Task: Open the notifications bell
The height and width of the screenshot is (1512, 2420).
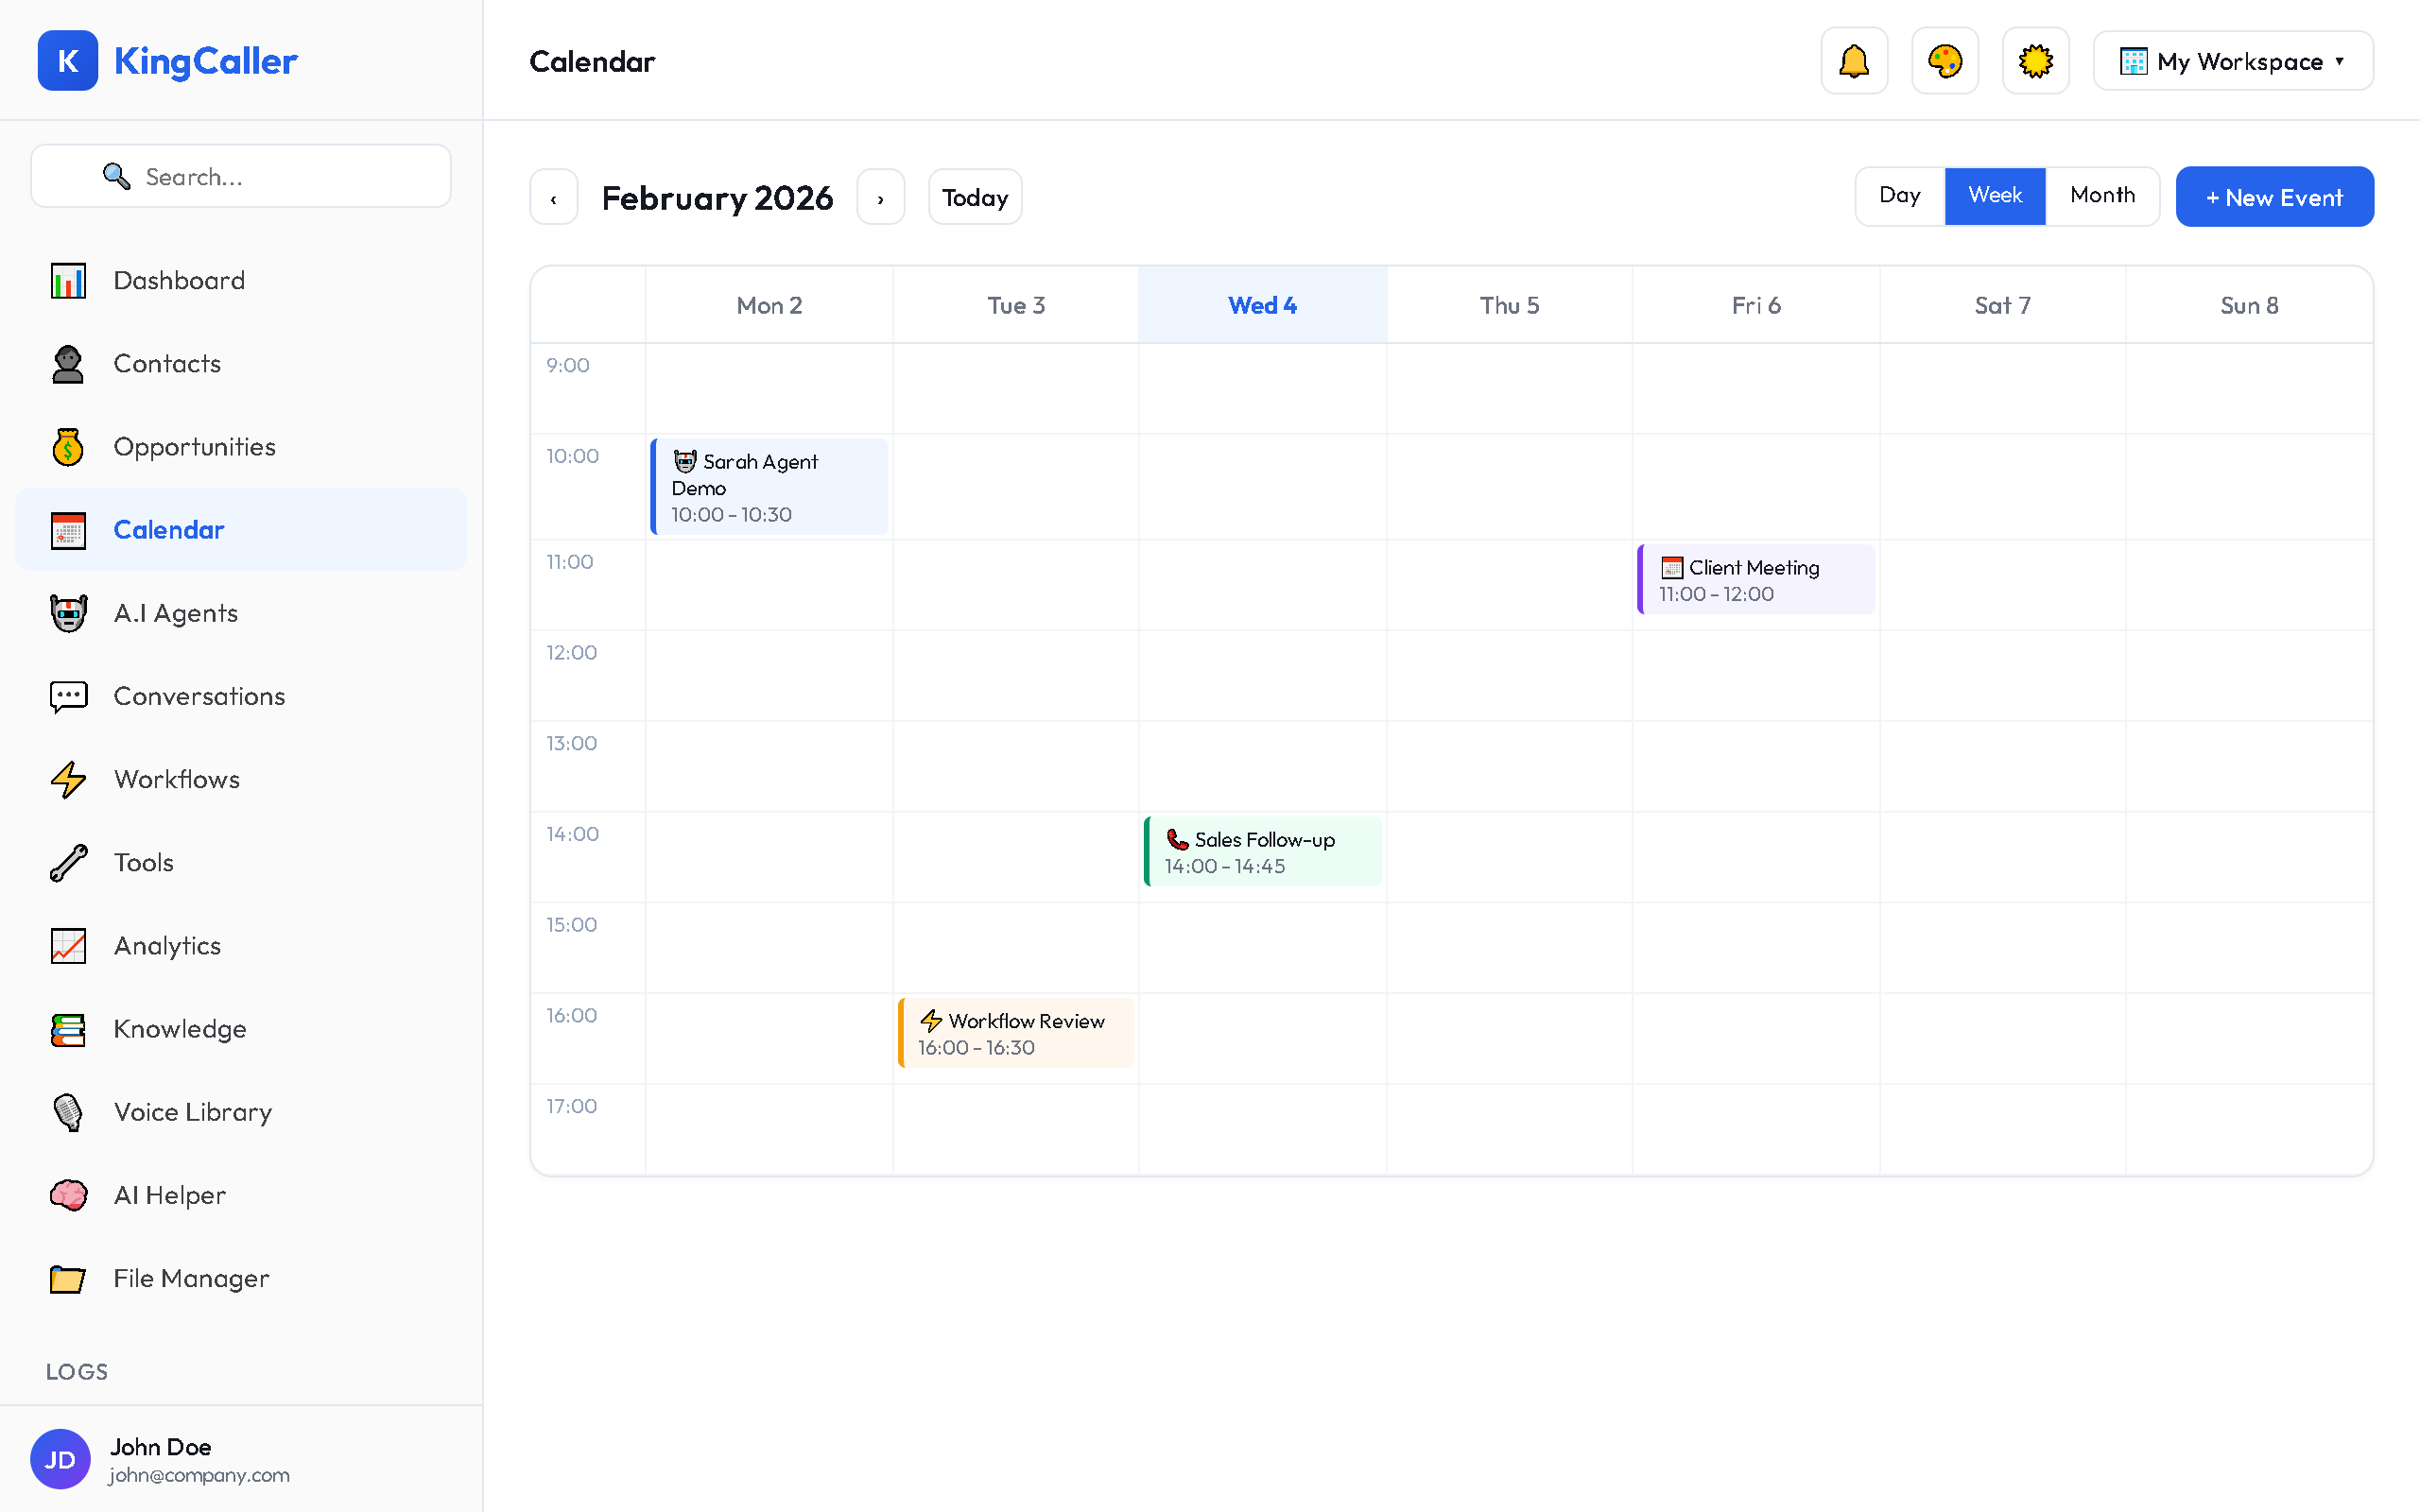Action: click(1853, 60)
